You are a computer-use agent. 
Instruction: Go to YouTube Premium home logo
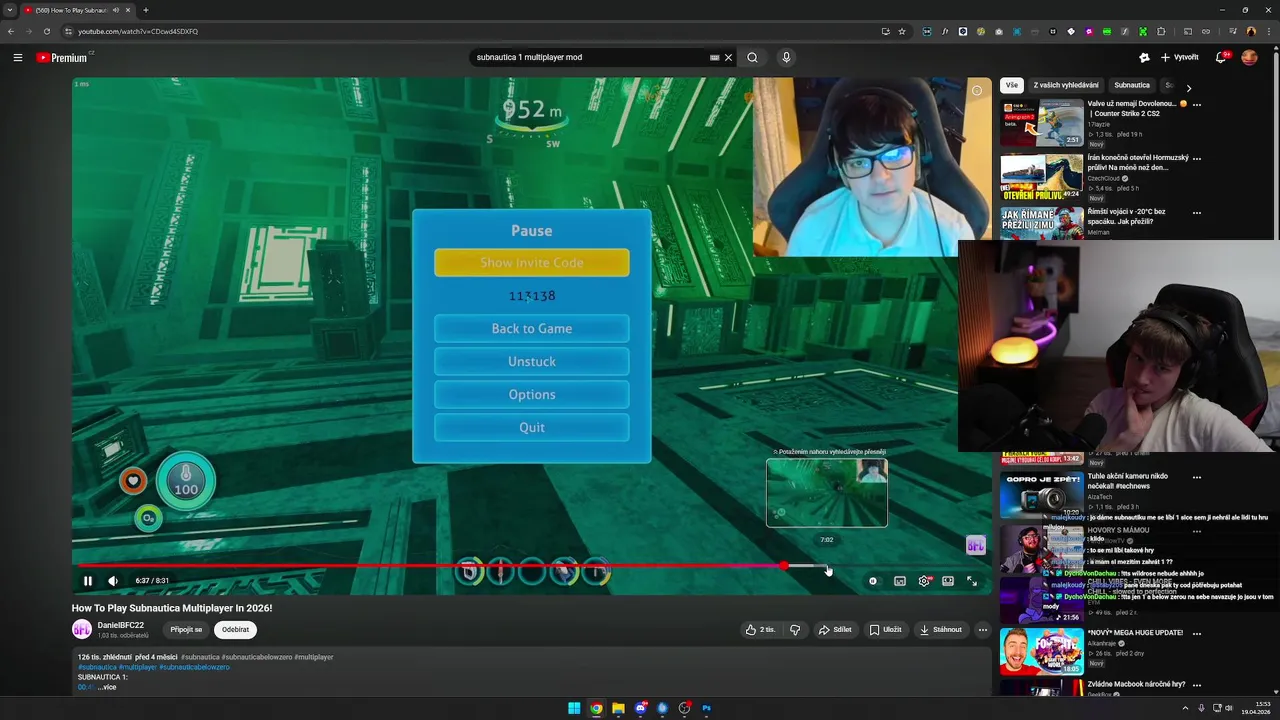coord(63,57)
